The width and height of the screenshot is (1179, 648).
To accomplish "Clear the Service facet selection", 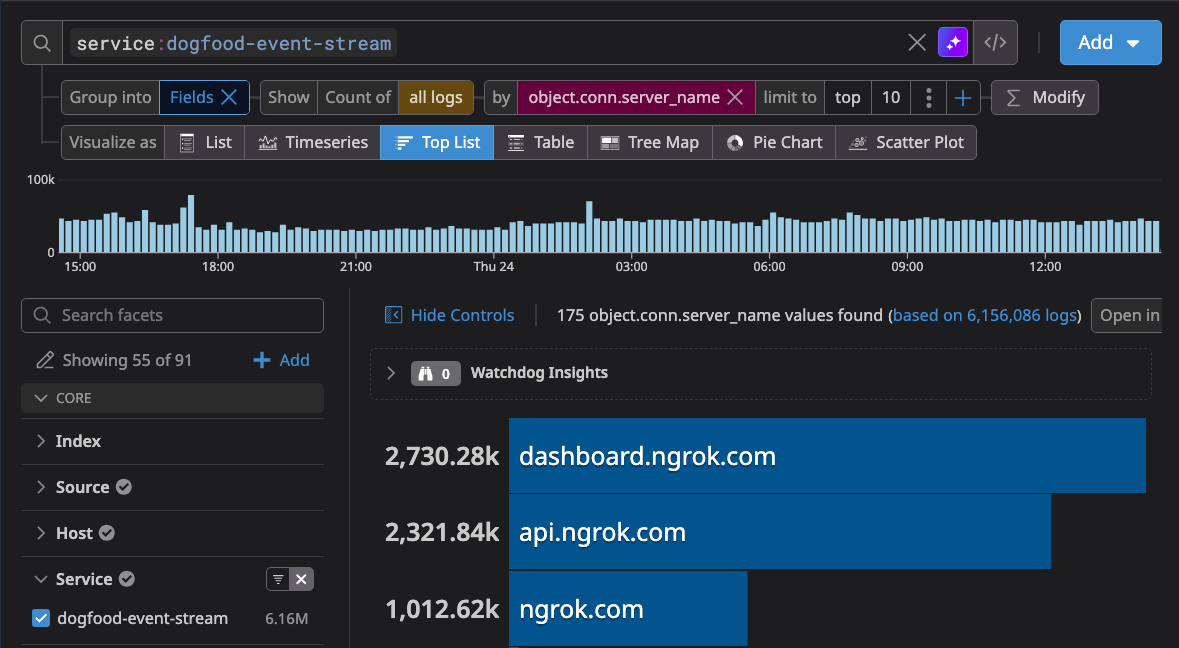I will click(302, 579).
